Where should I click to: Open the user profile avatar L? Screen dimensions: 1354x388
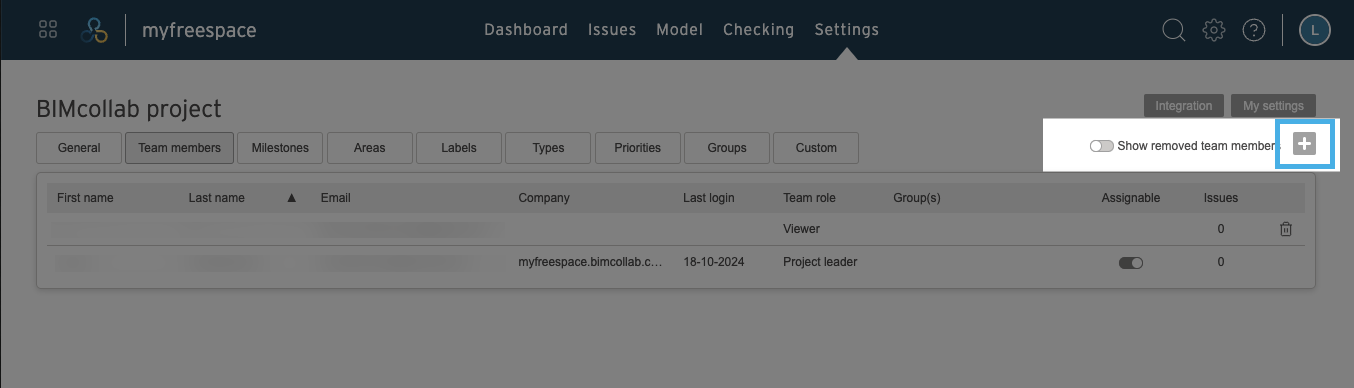pos(1315,30)
